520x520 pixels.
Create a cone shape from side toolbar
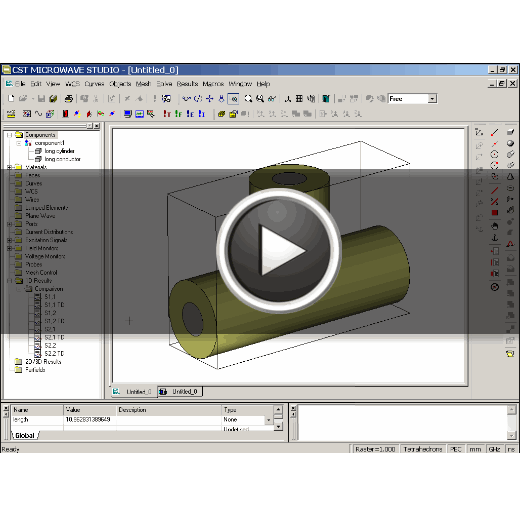510,177
